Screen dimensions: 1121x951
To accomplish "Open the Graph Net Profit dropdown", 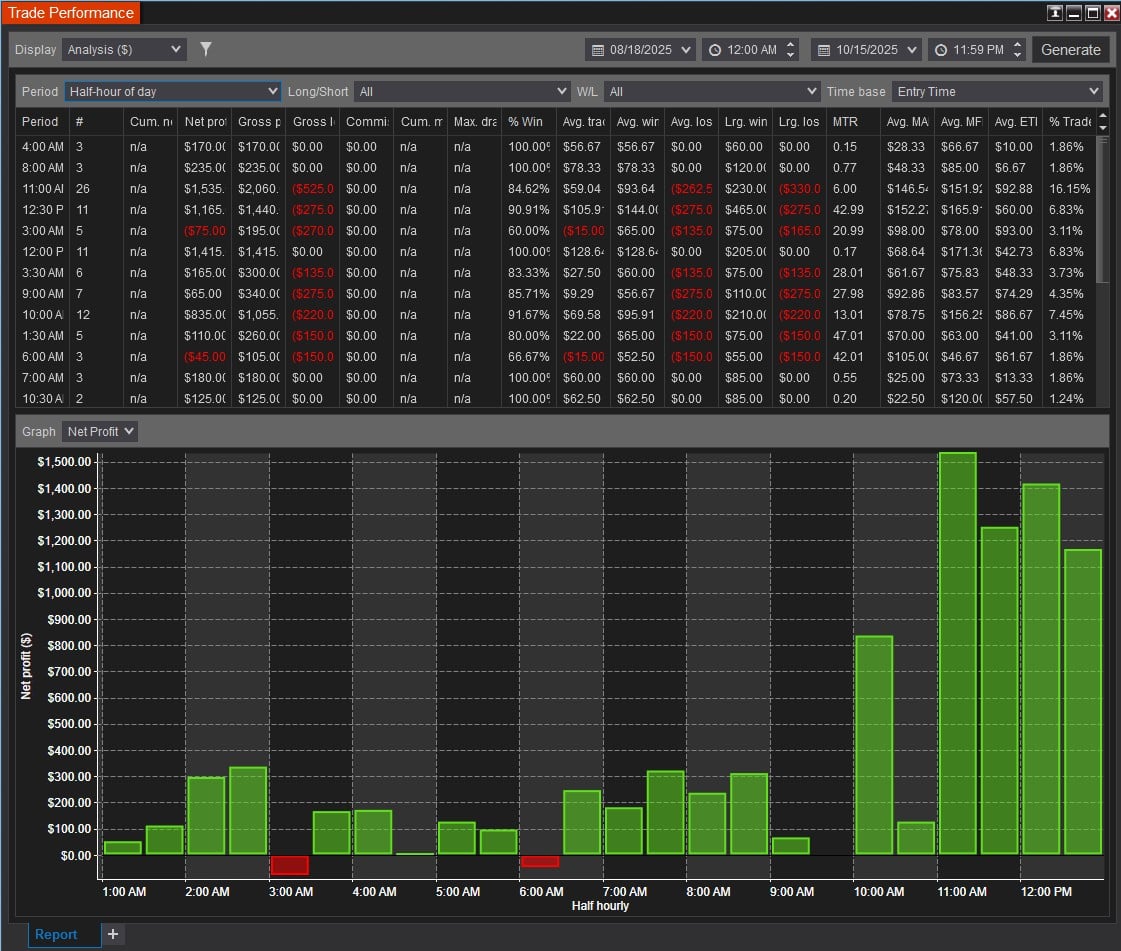I will point(100,432).
